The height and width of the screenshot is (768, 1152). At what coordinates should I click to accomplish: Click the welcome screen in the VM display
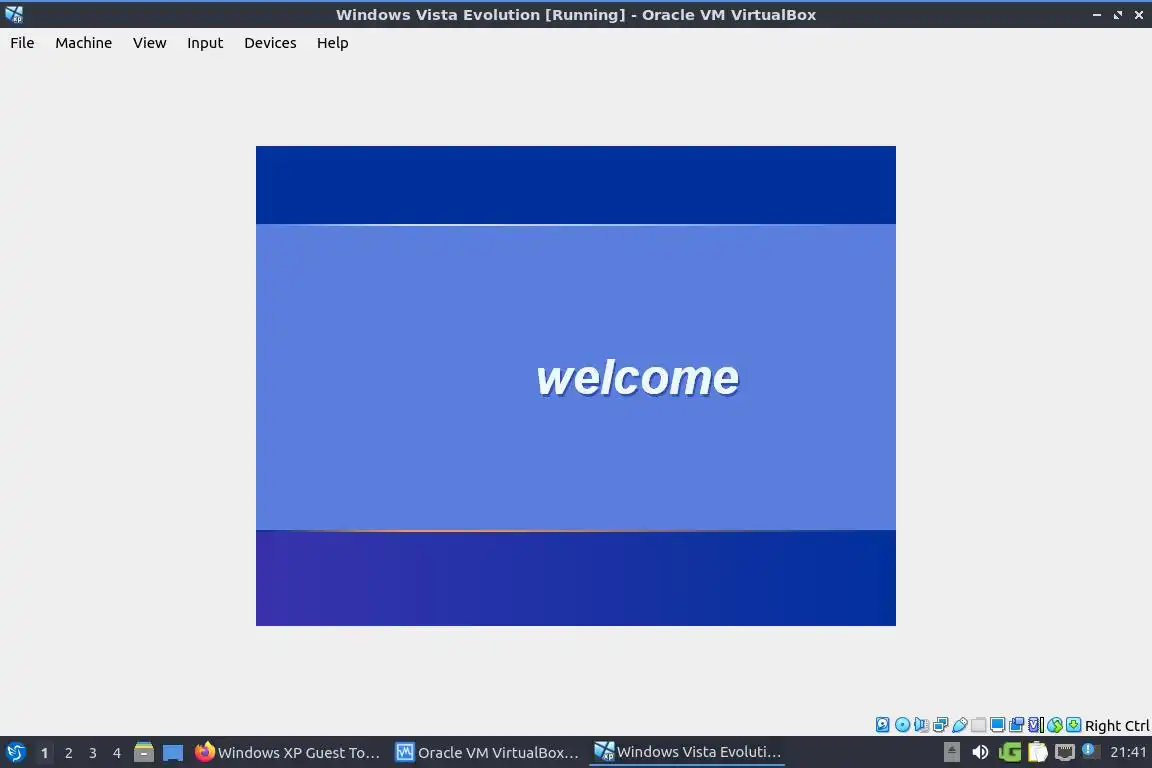pos(575,386)
